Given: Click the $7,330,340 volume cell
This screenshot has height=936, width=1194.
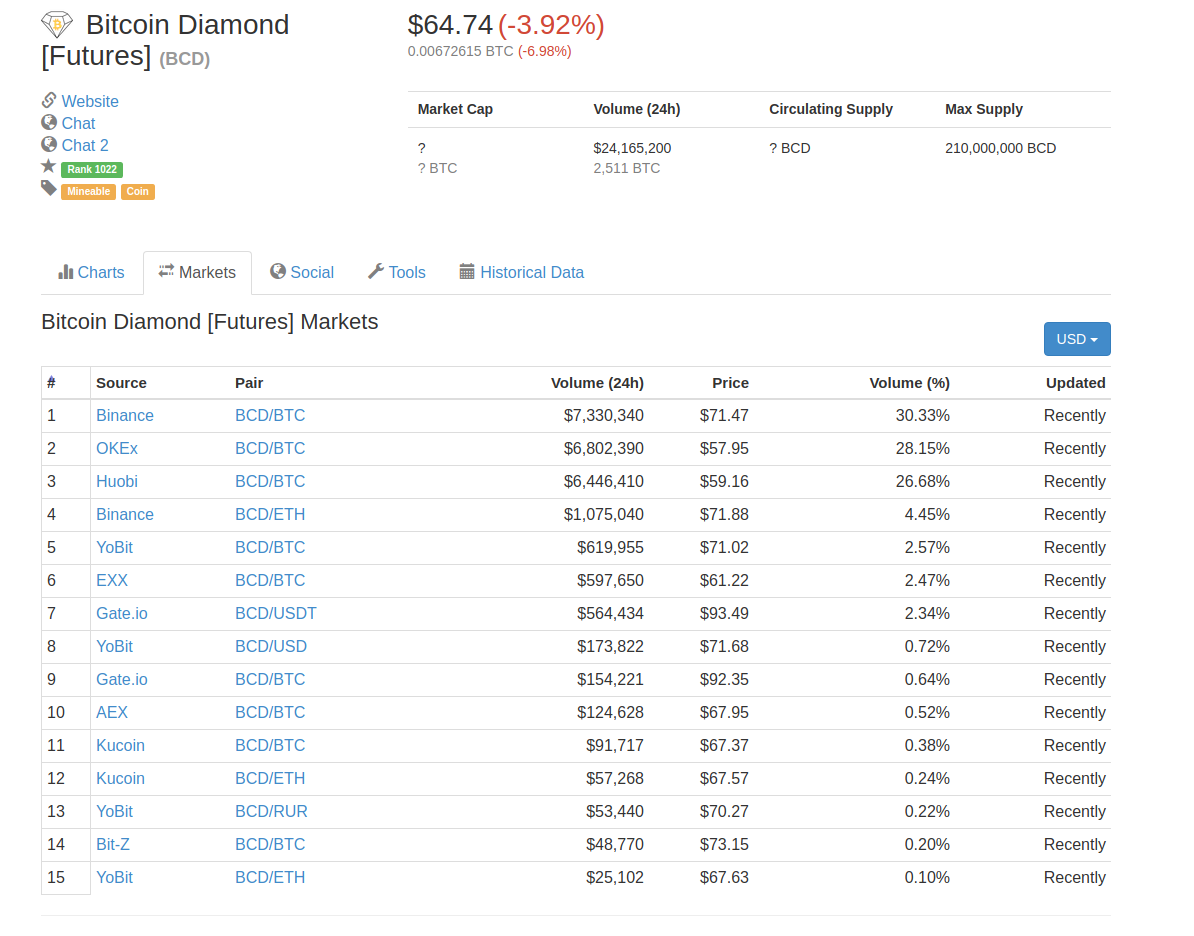Looking at the screenshot, I should click(x=603, y=416).
